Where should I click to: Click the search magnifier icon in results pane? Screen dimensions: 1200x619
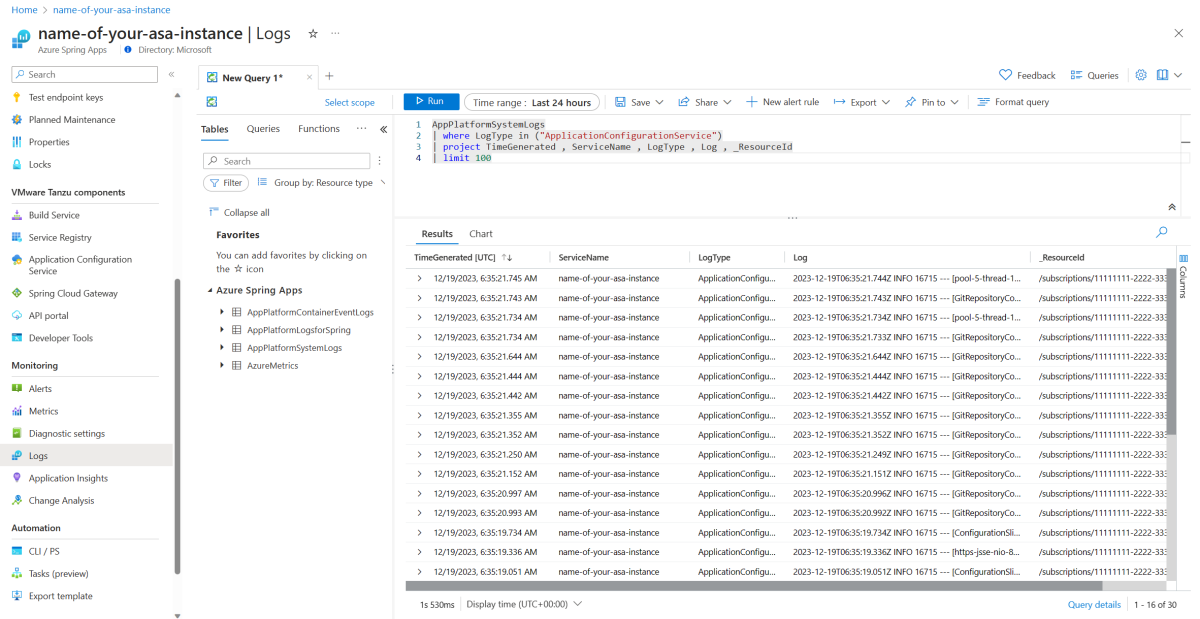1161,232
